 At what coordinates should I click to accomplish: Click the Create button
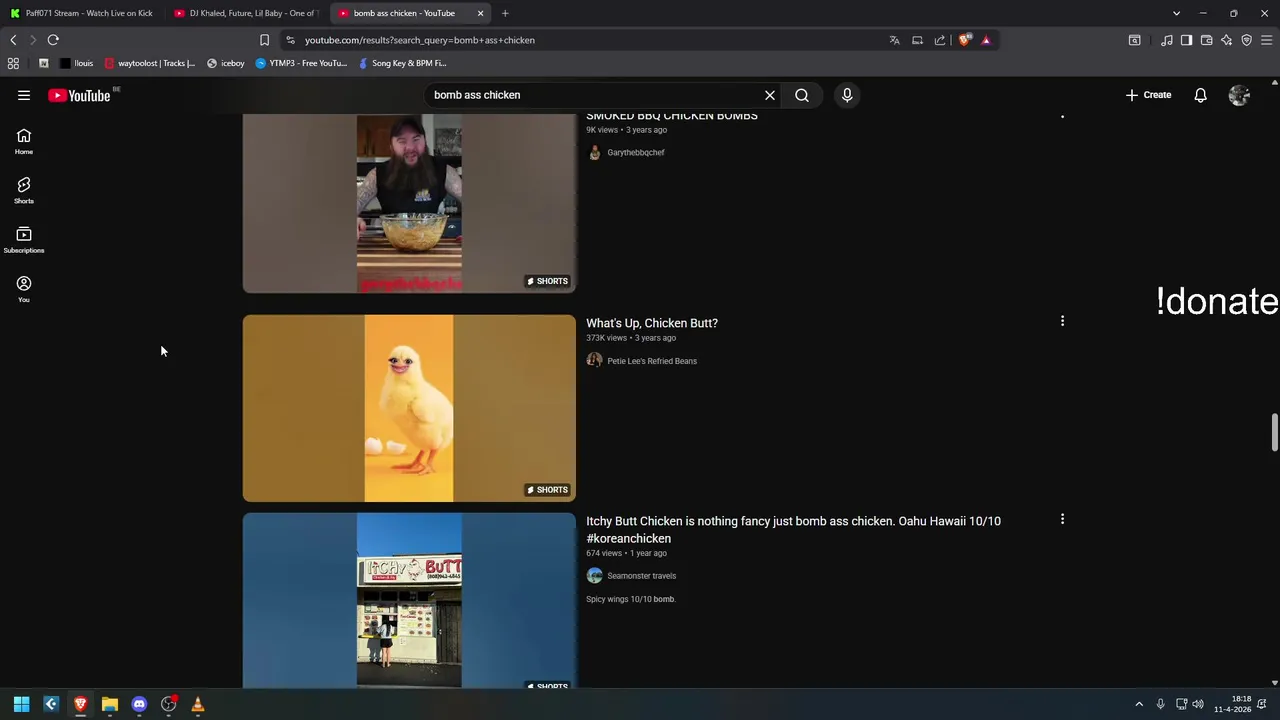(x=1148, y=95)
